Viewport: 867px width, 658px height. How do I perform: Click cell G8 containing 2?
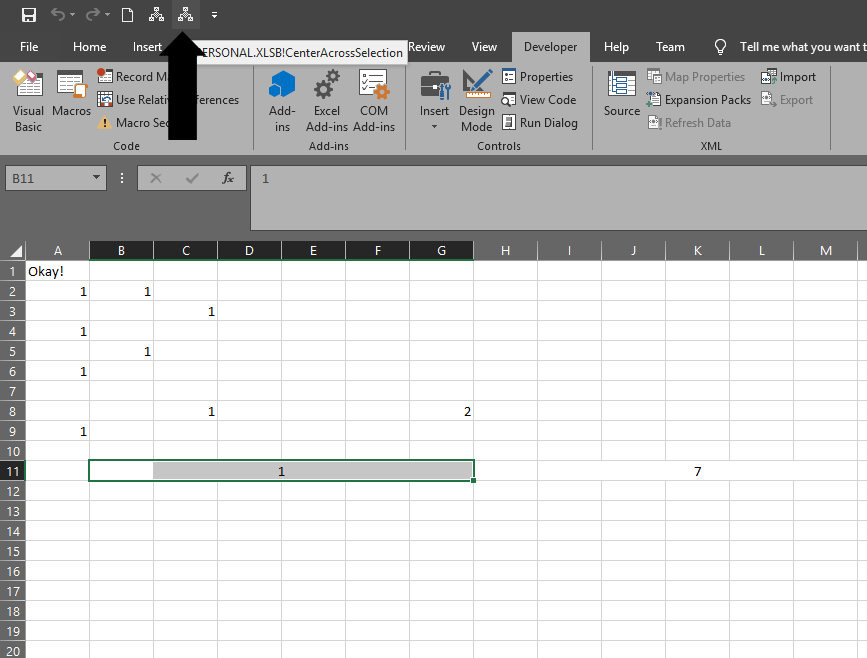tap(441, 411)
